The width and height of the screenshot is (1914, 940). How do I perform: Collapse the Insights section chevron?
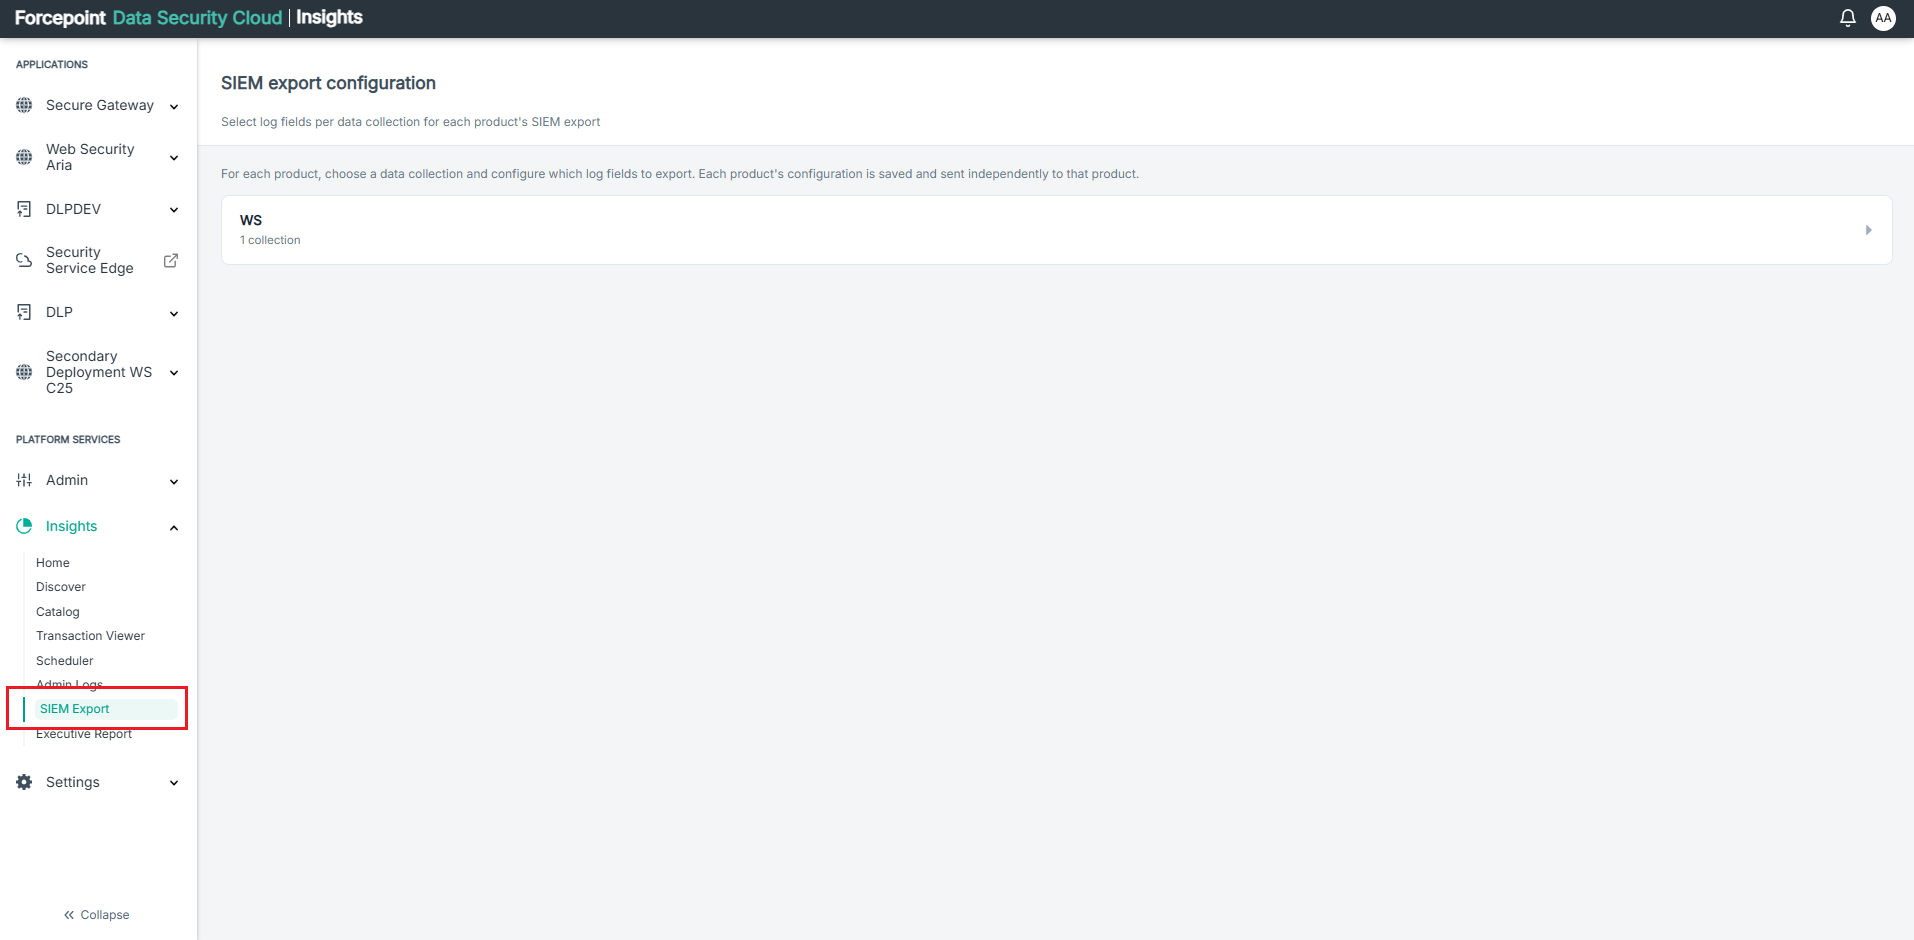(174, 527)
